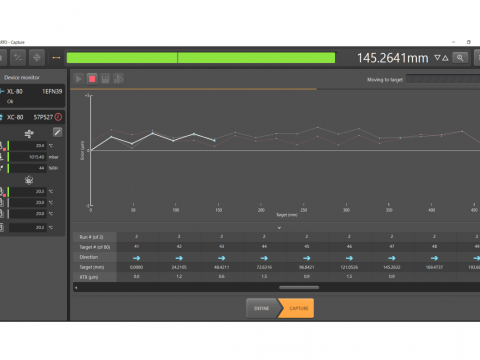Click the first material temperature field
This screenshot has width=480, height=360.
(27, 191)
